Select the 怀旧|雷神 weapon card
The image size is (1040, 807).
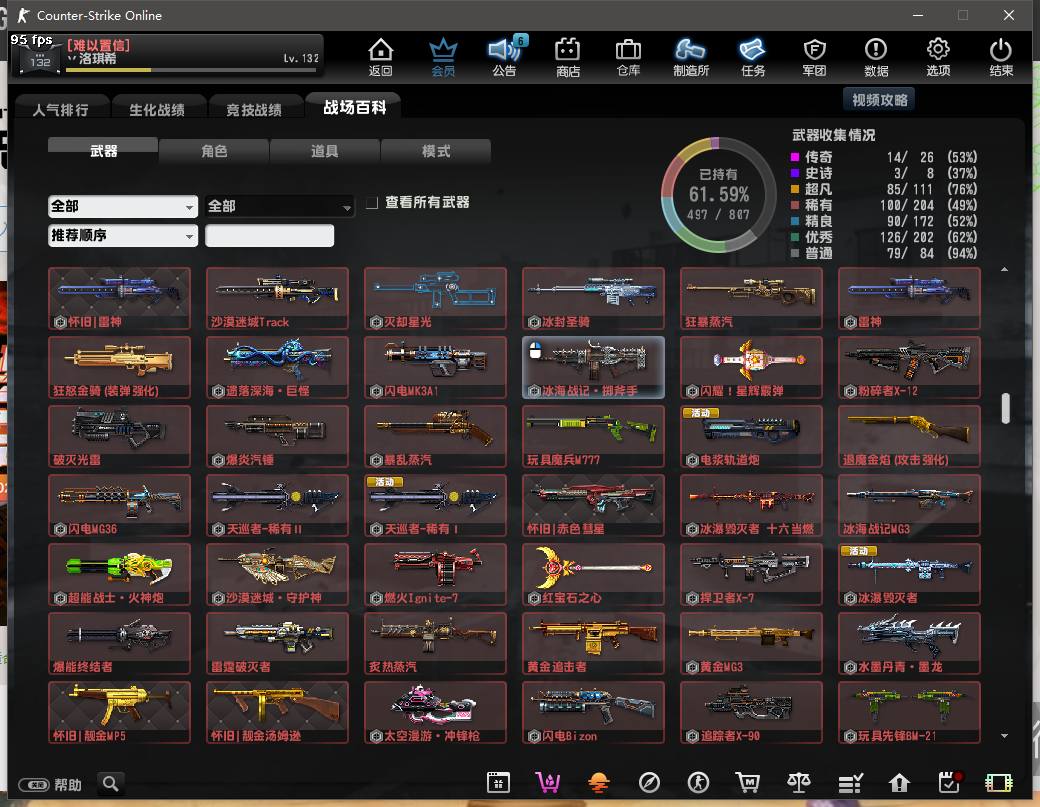point(119,298)
